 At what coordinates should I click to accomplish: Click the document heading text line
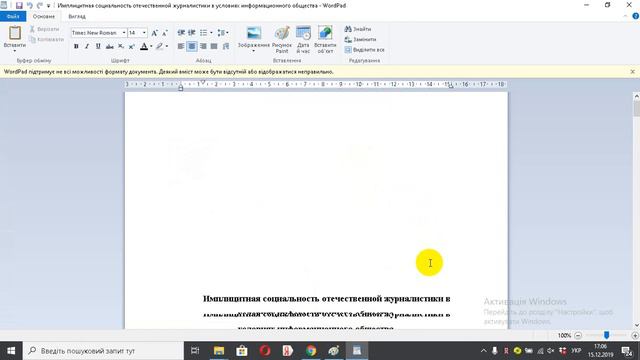pos(327,299)
